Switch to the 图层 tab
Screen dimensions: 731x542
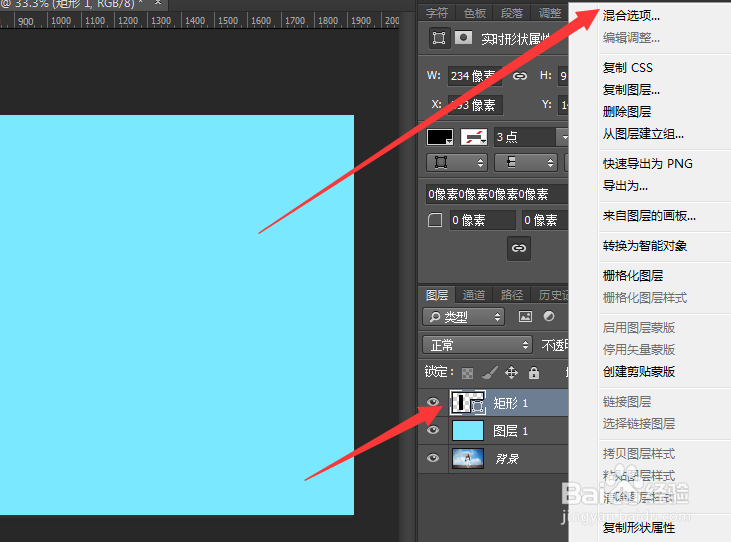[437, 295]
